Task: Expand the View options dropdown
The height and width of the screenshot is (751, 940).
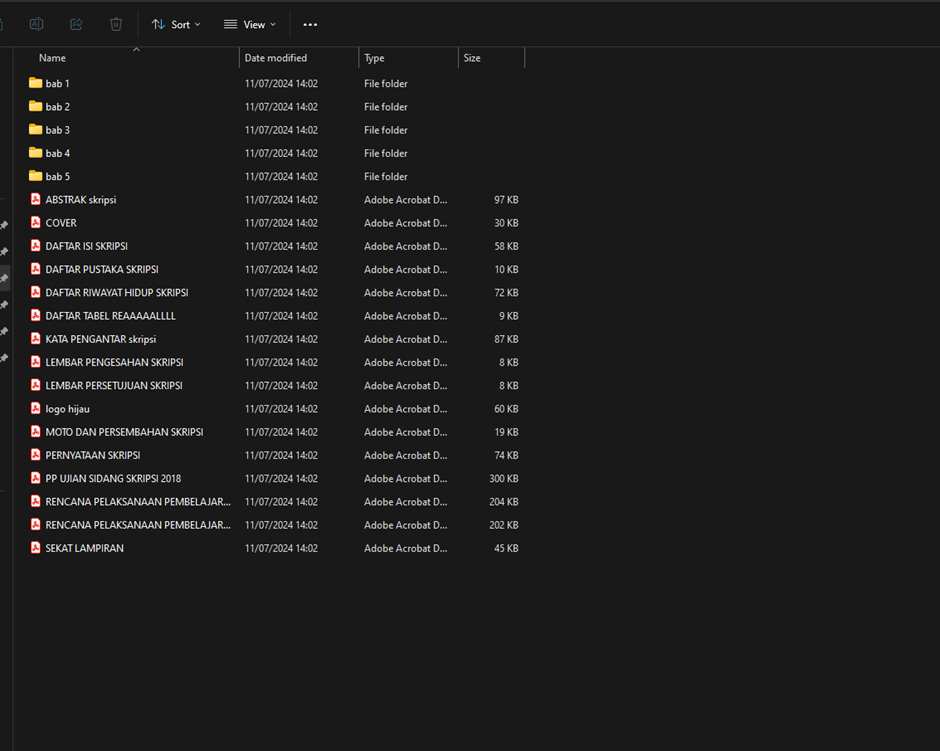Action: click(250, 24)
